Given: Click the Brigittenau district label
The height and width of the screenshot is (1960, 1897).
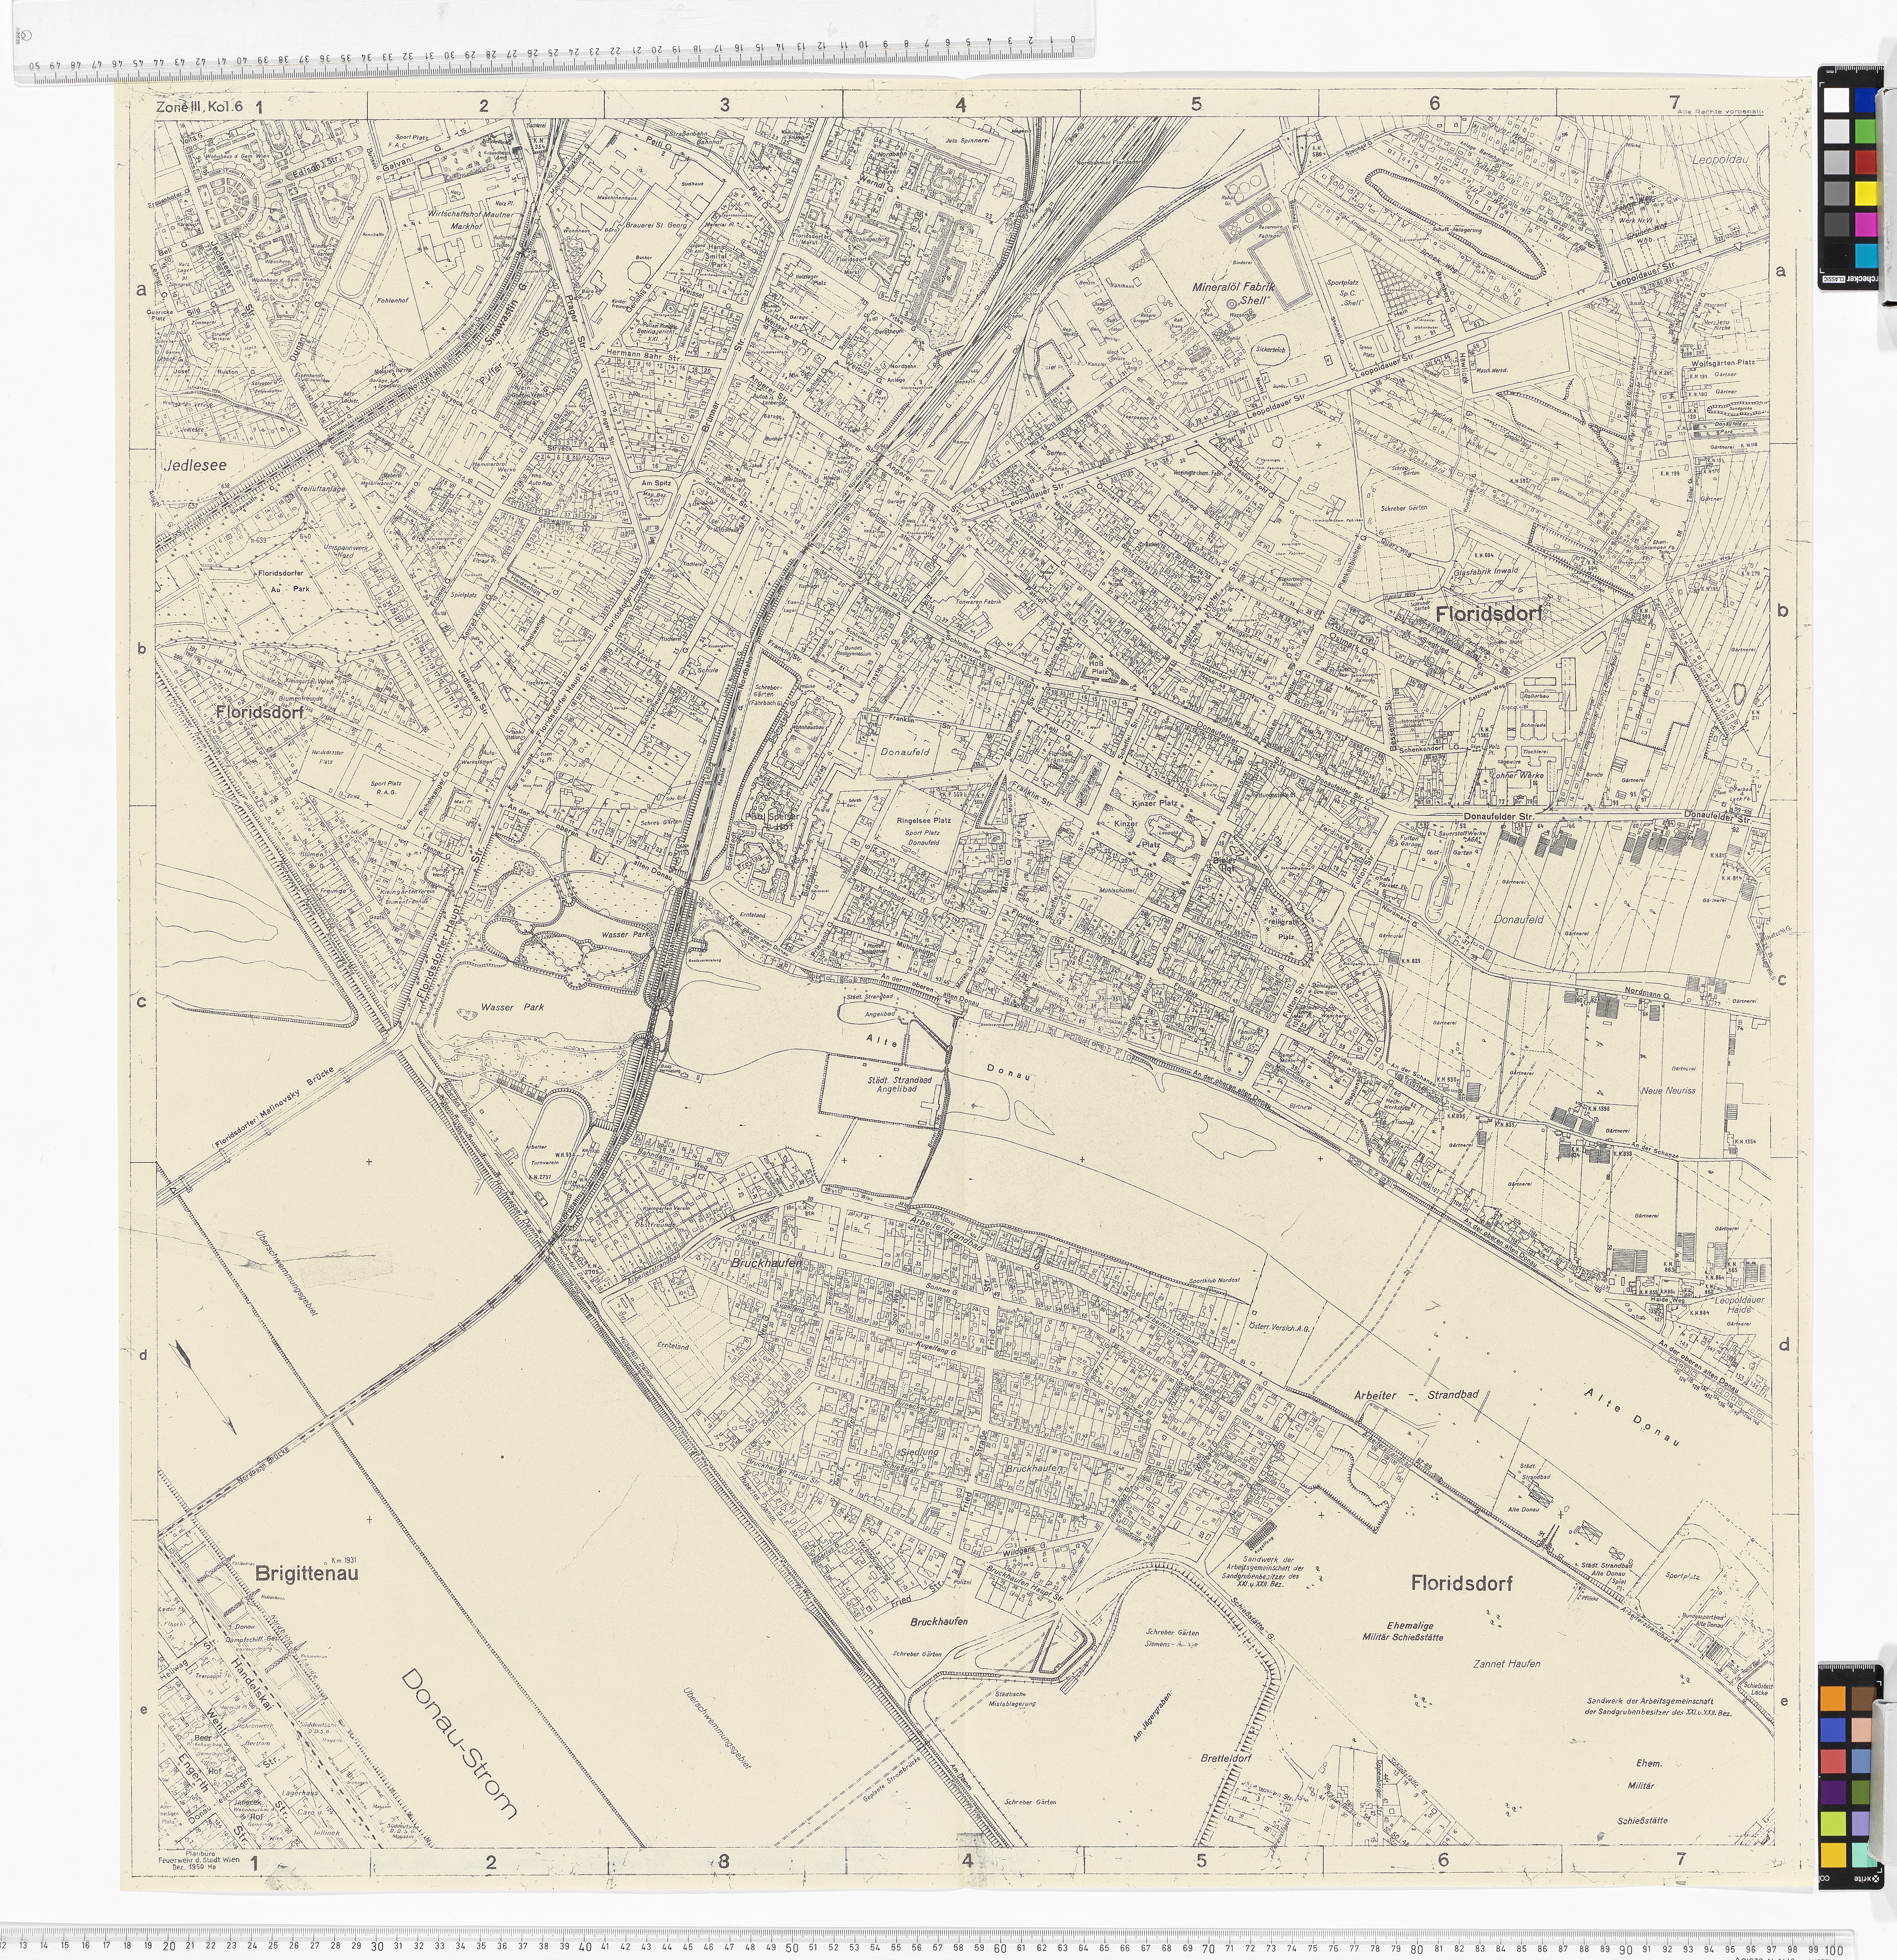Looking at the screenshot, I should coord(307,1573).
